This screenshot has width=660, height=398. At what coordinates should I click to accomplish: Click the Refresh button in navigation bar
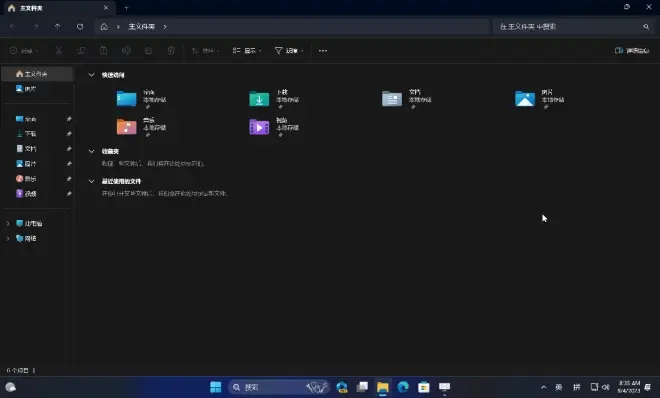pyautogui.click(x=80, y=27)
